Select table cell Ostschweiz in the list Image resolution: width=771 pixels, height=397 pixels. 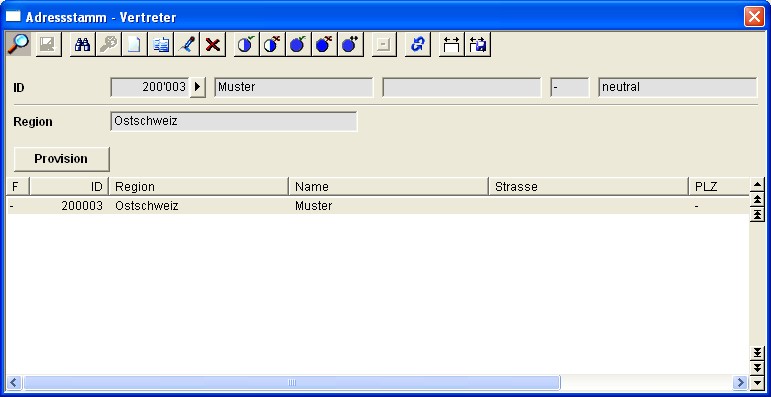click(x=147, y=206)
